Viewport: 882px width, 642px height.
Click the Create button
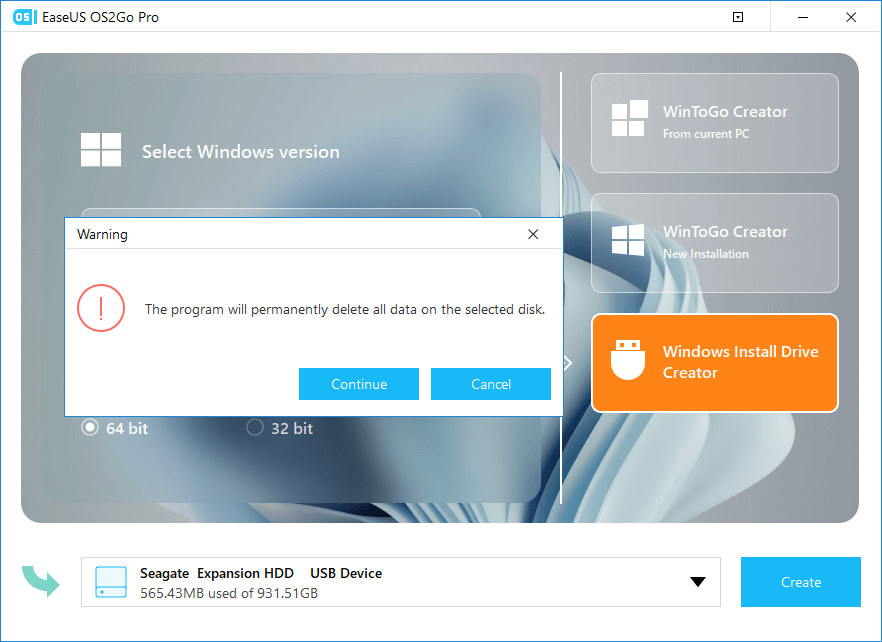click(x=800, y=582)
